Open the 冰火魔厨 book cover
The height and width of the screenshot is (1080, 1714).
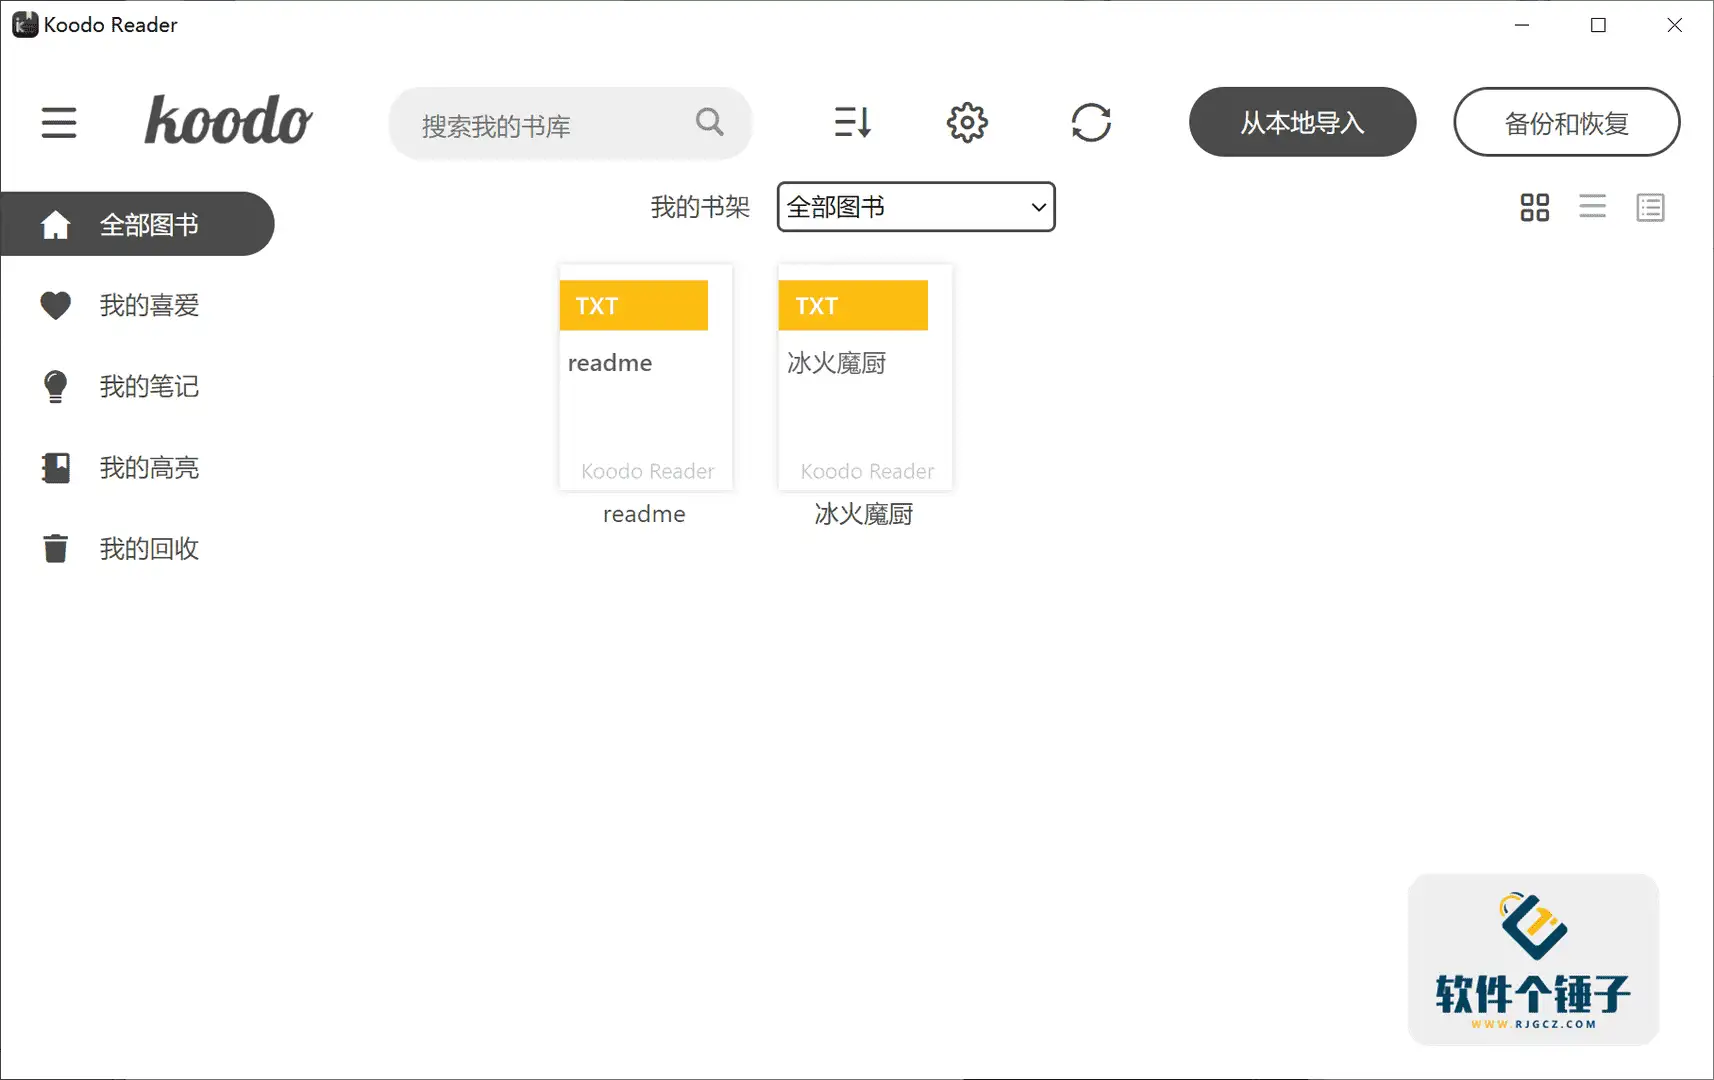865,377
